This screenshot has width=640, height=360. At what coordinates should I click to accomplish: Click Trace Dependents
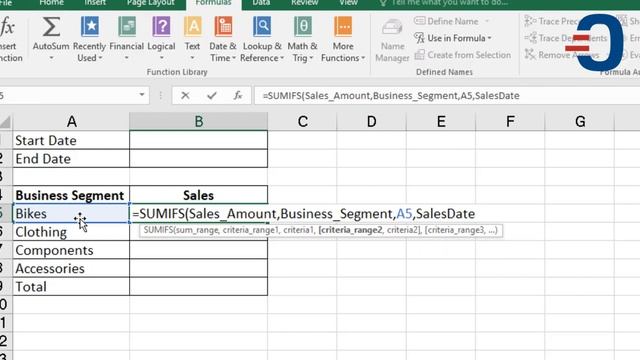click(x=566, y=38)
